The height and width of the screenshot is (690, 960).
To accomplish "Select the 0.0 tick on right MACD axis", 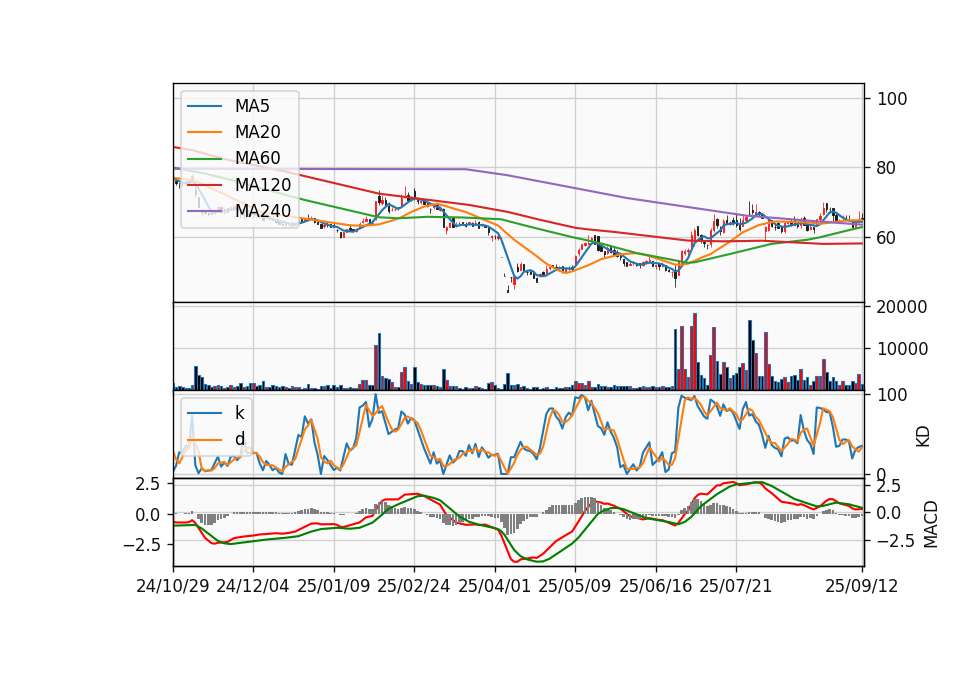I will 889,513.
